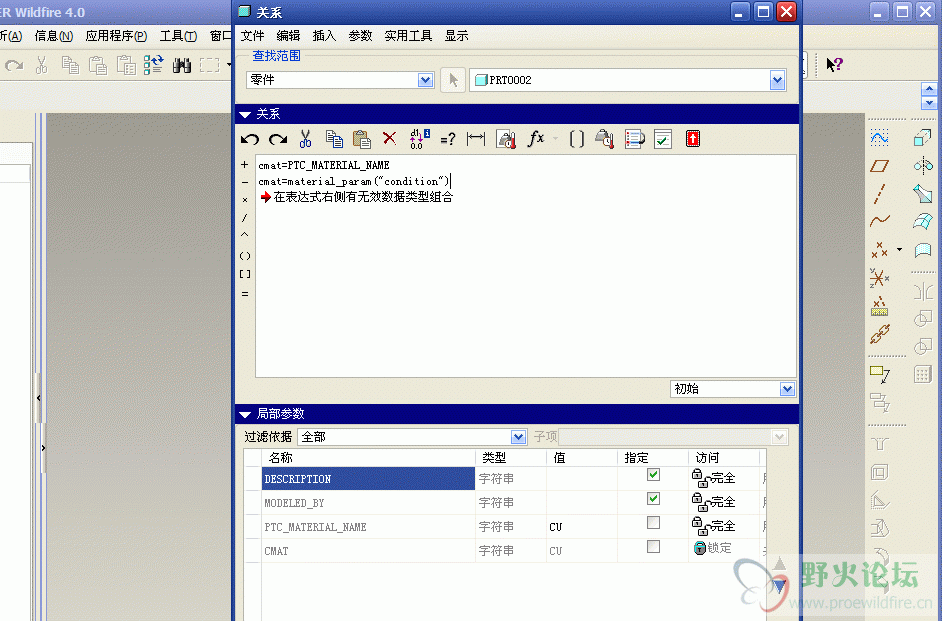The height and width of the screenshot is (621, 942).
Task: Insert caret power operator from side palette
Action: (x=245, y=235)
